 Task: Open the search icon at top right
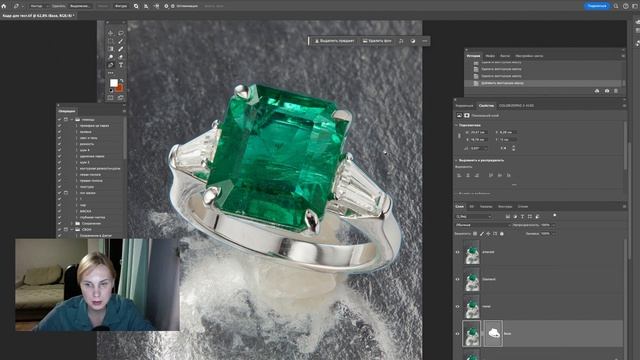click(616, 6)
